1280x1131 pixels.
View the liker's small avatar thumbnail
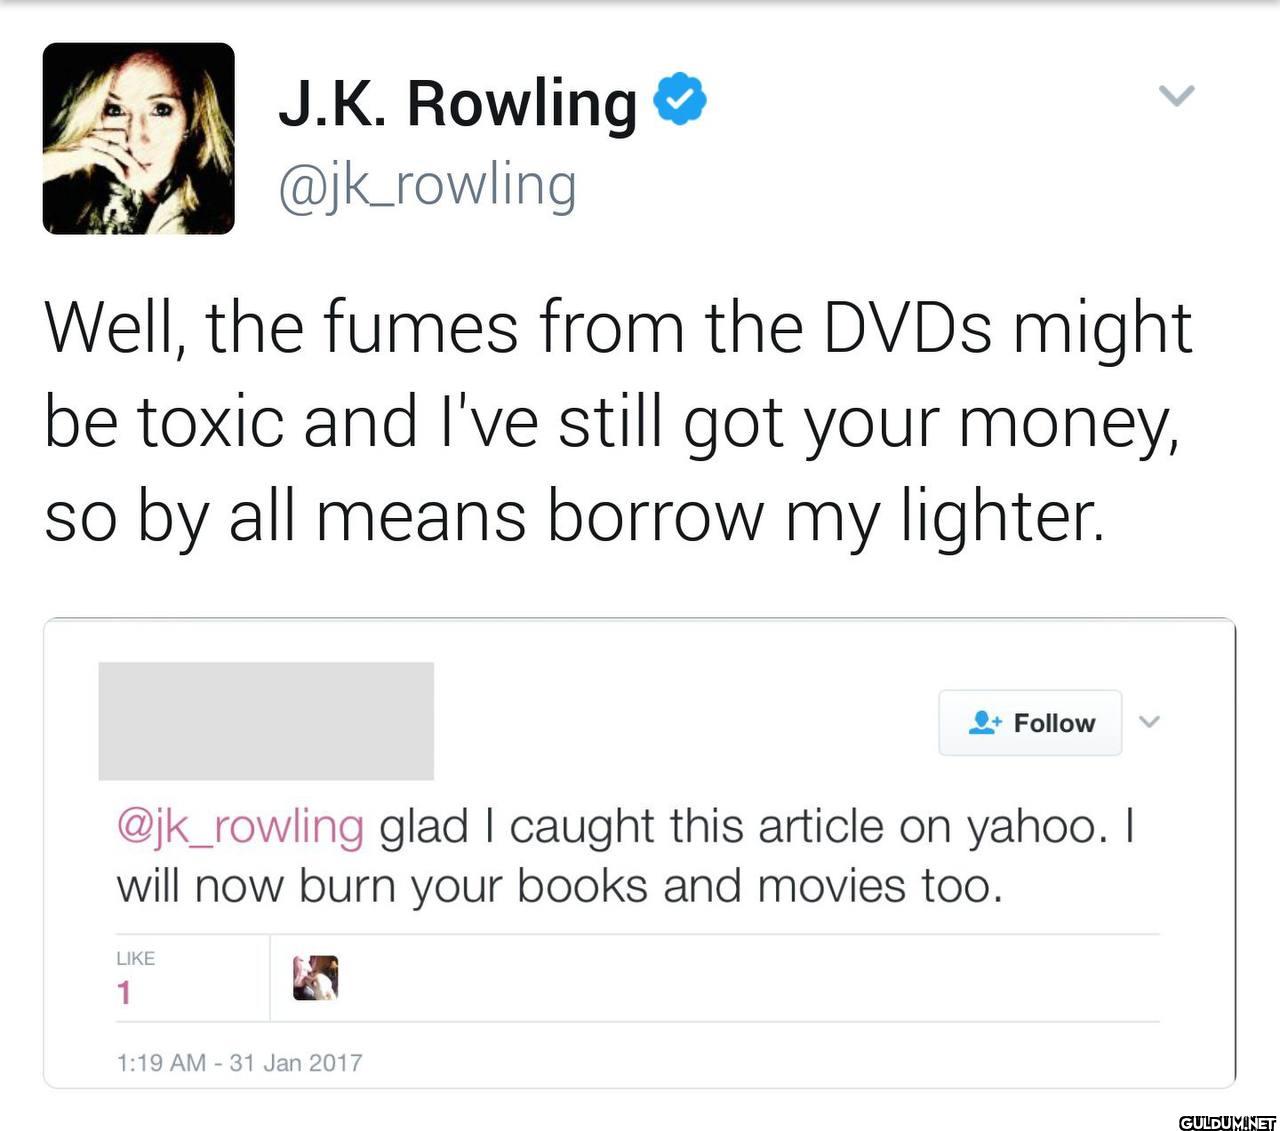tap(315, 978)
